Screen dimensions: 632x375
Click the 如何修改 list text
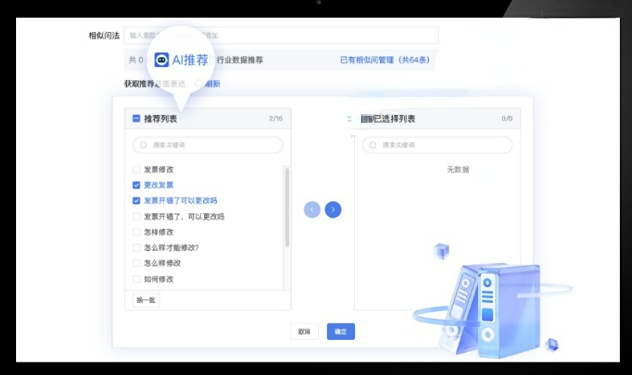coord(159,279)
